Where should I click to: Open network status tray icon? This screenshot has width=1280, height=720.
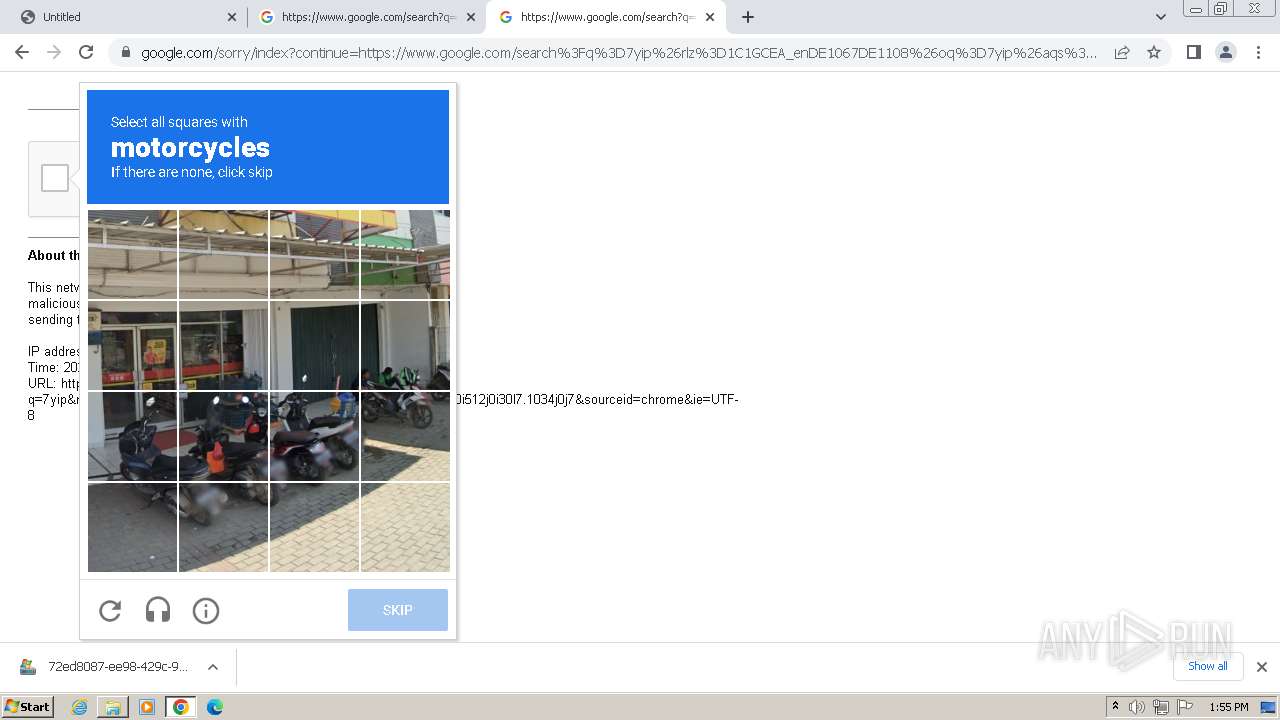[1161, 707]
